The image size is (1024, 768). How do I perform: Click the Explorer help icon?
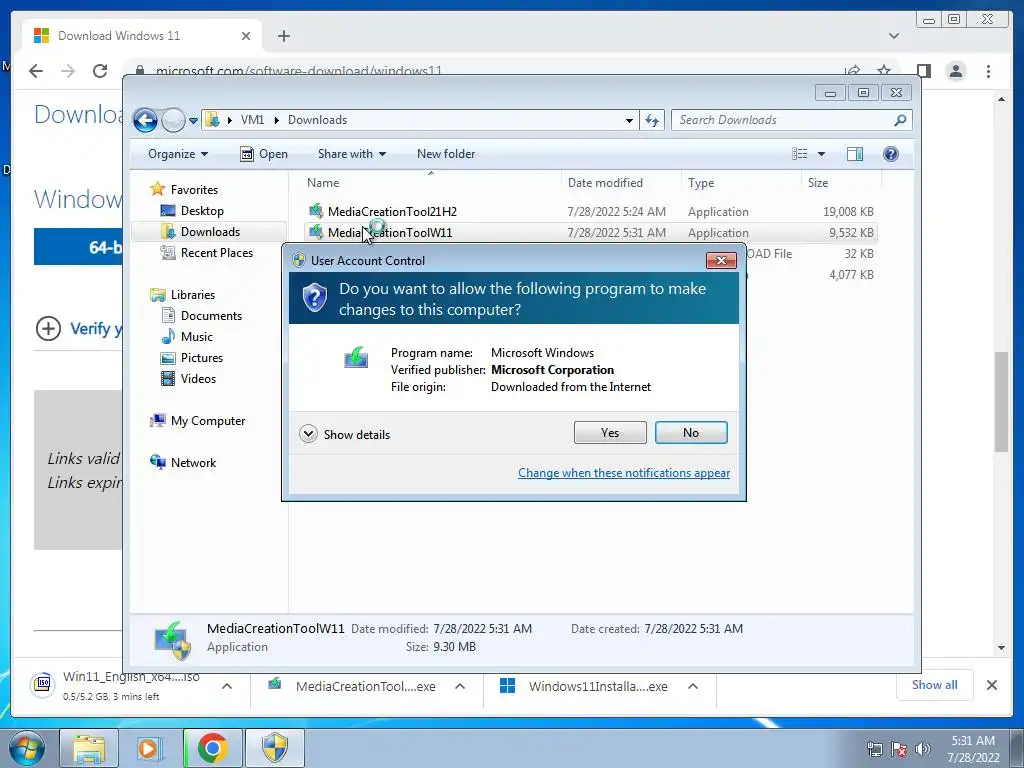tap(891, 154)
